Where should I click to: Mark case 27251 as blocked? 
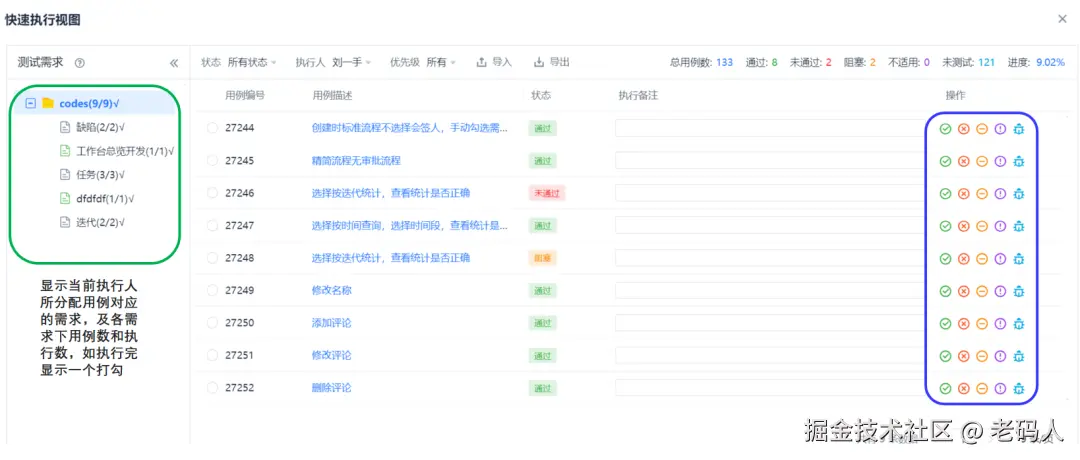(x=982, y=356)
